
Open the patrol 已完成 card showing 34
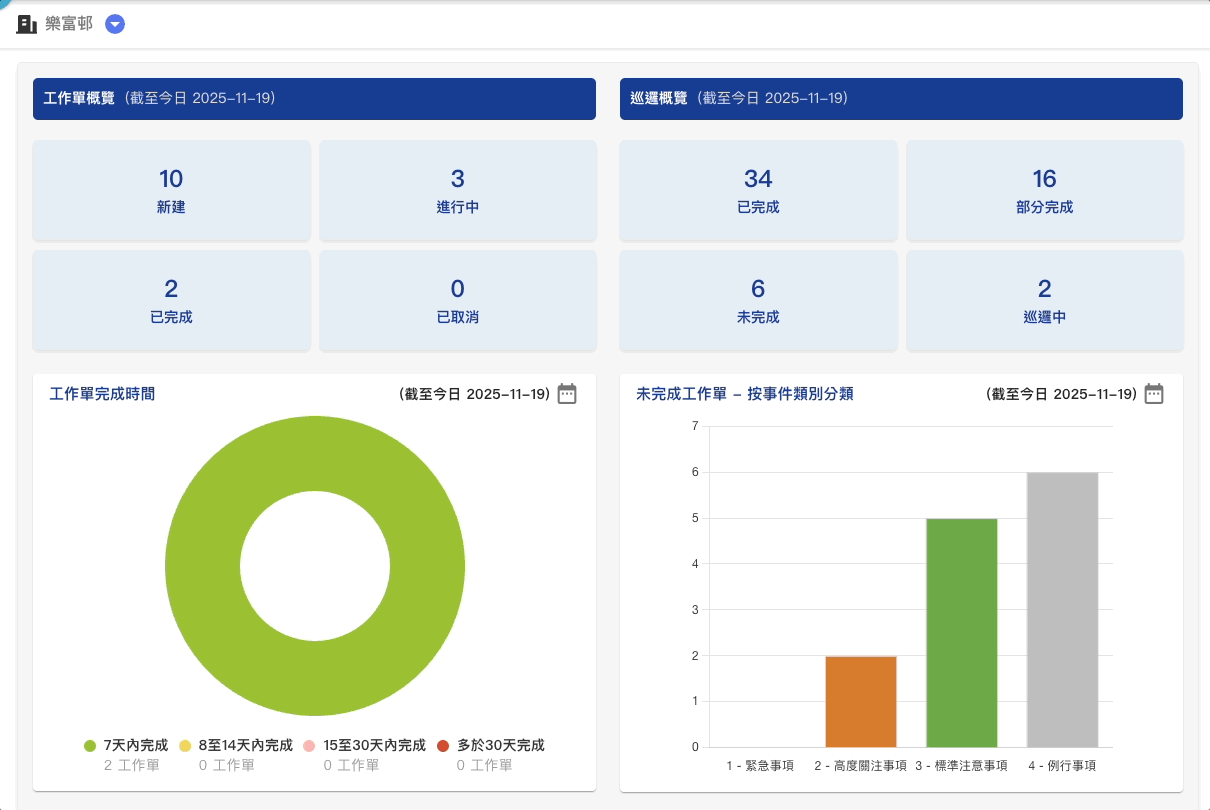757,190
